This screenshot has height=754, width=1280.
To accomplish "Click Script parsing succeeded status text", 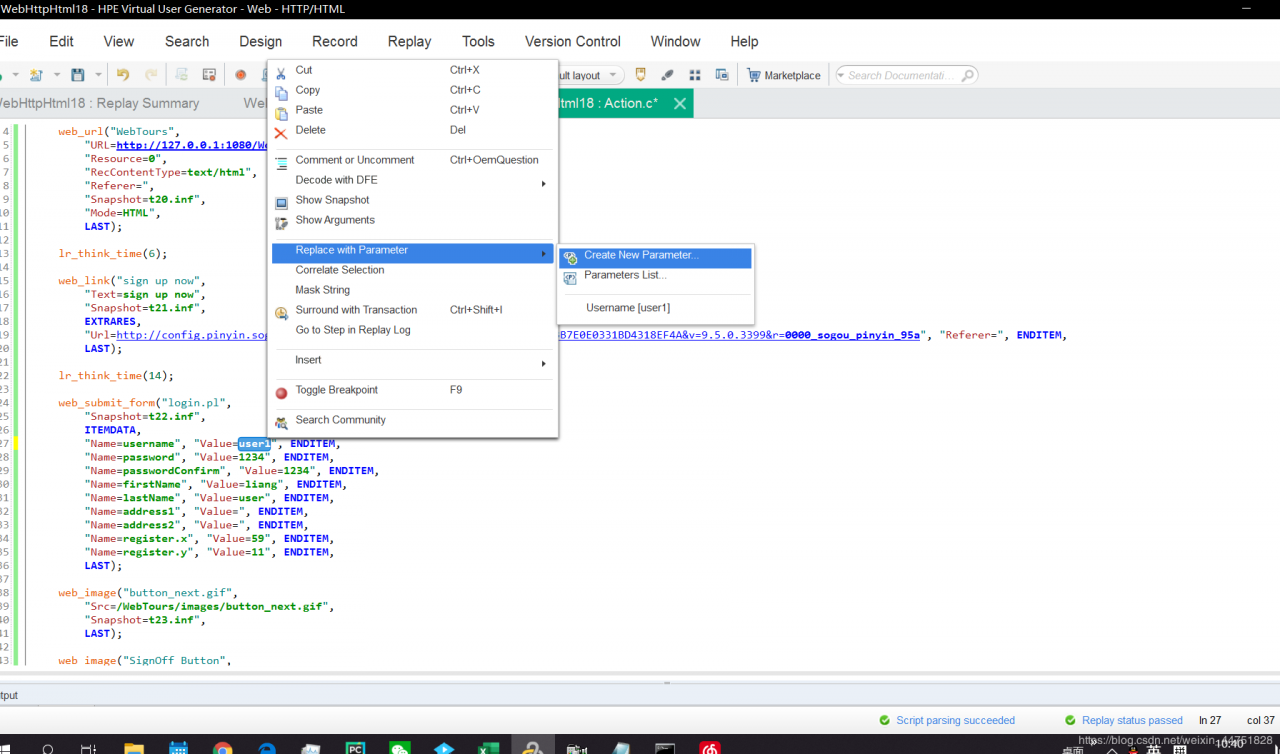I will pyautogui.click(x=955, y=720).
